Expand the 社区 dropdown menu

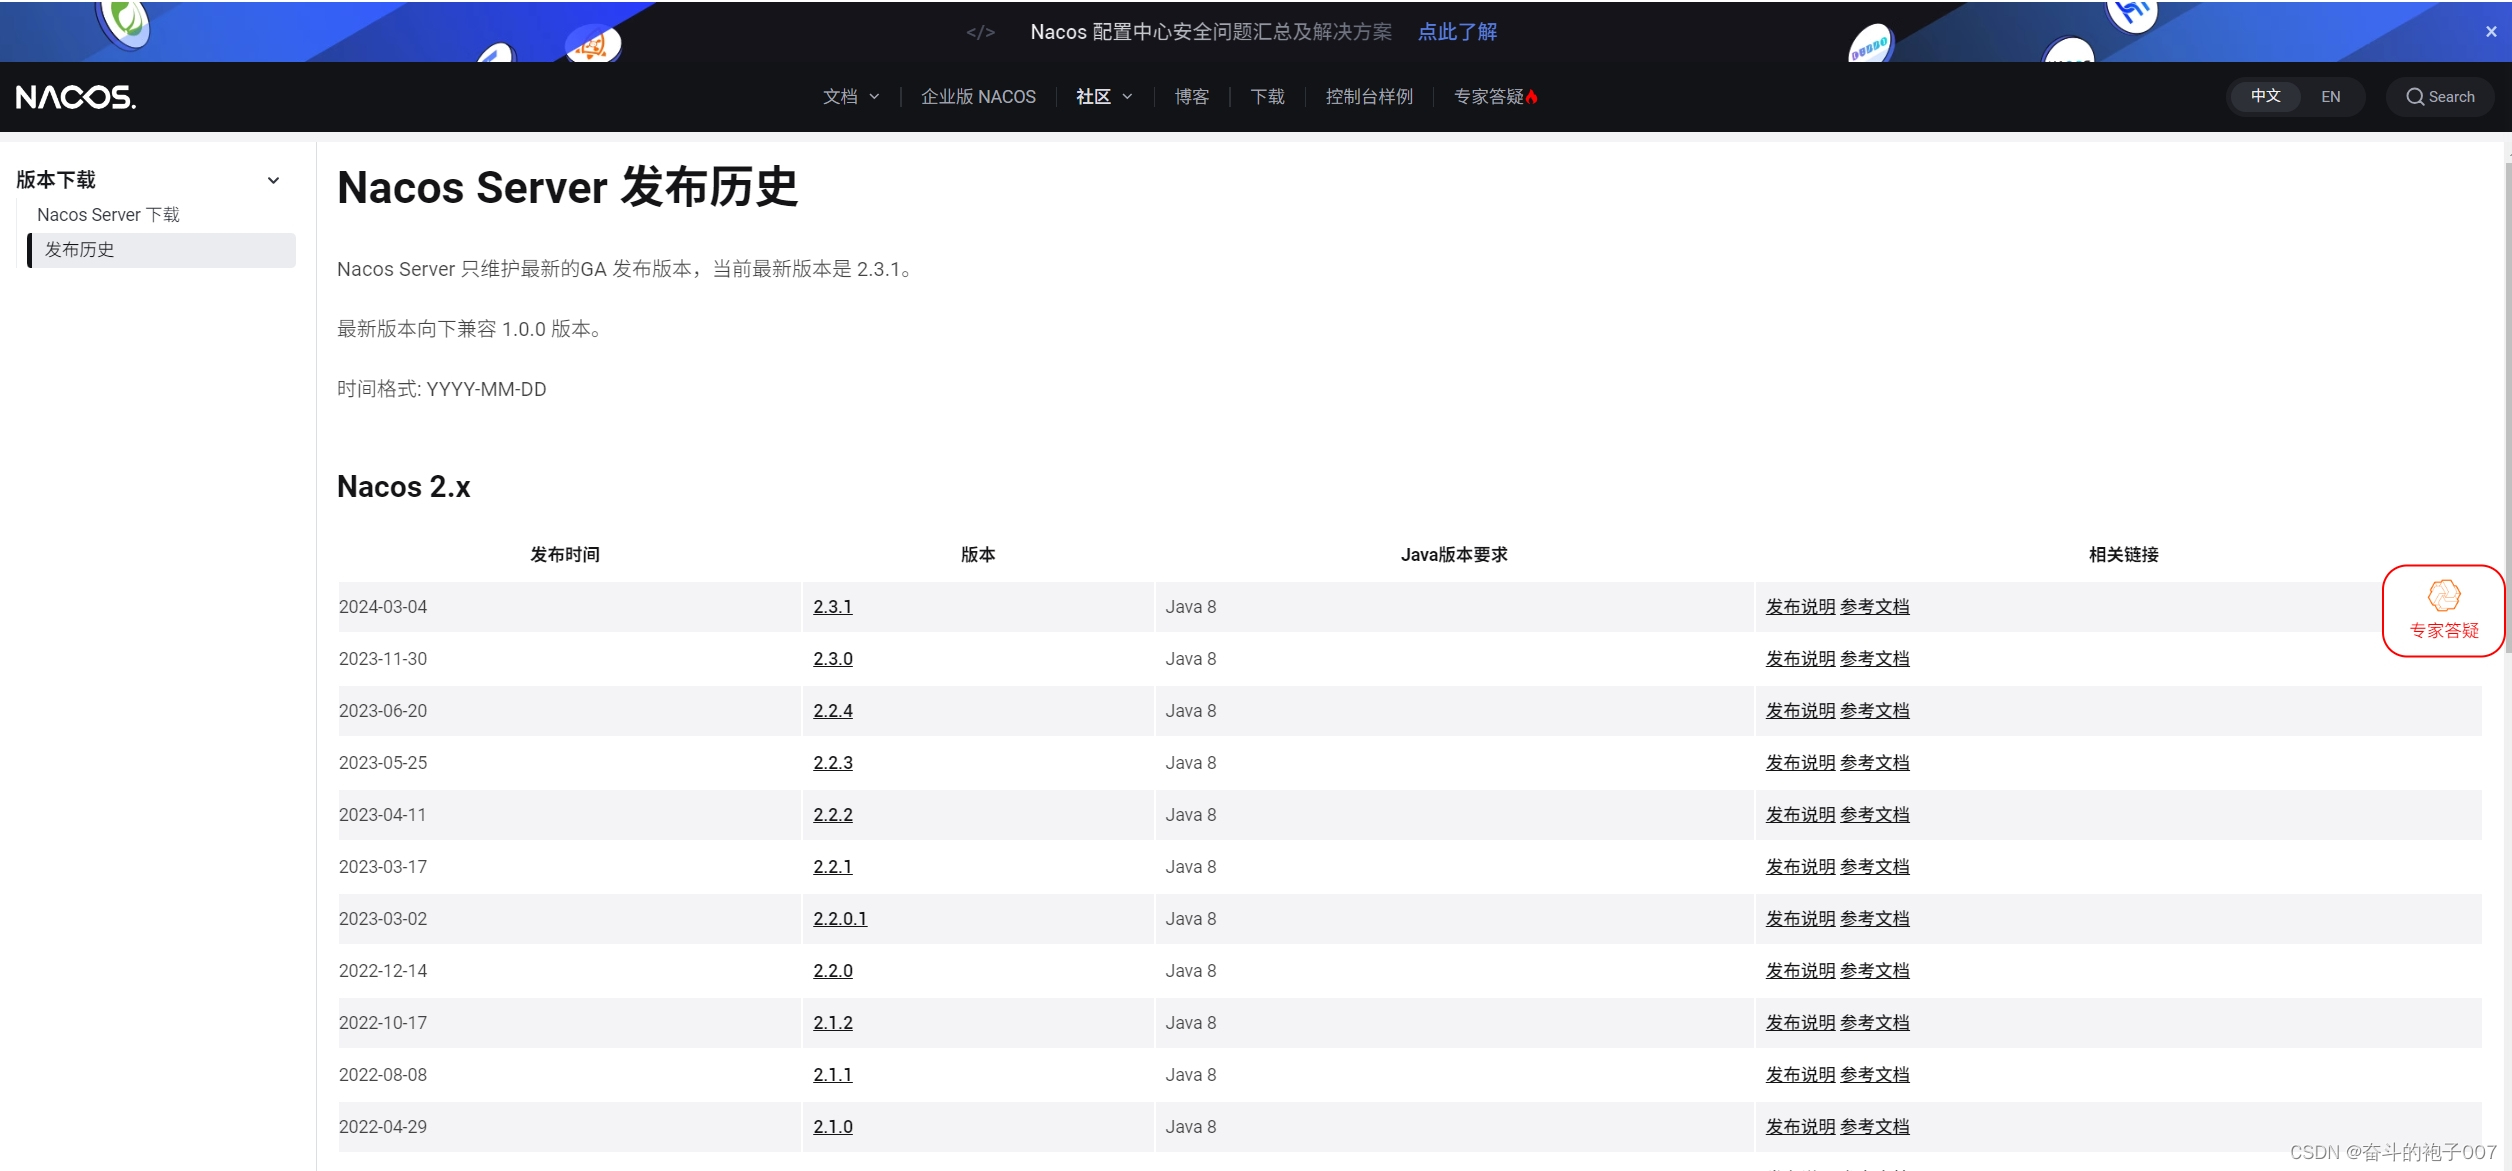pos(1104,97)
